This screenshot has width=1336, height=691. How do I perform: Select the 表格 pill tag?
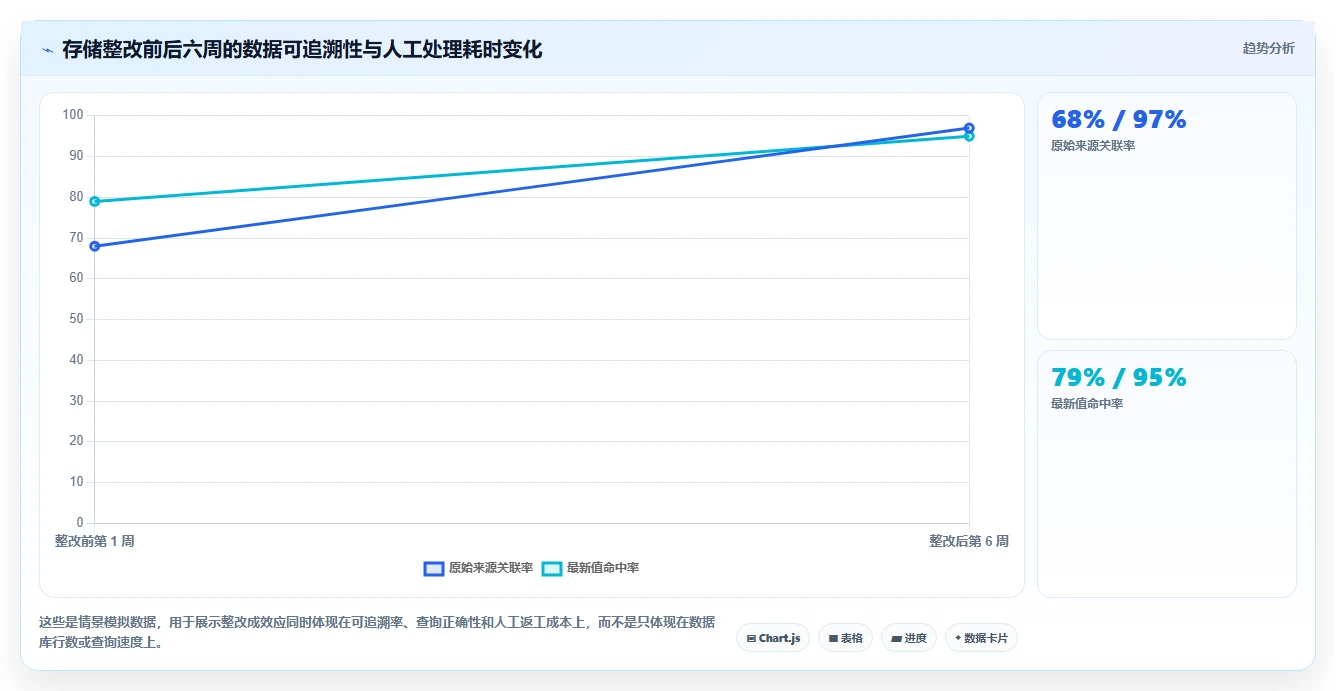(845, 638)
